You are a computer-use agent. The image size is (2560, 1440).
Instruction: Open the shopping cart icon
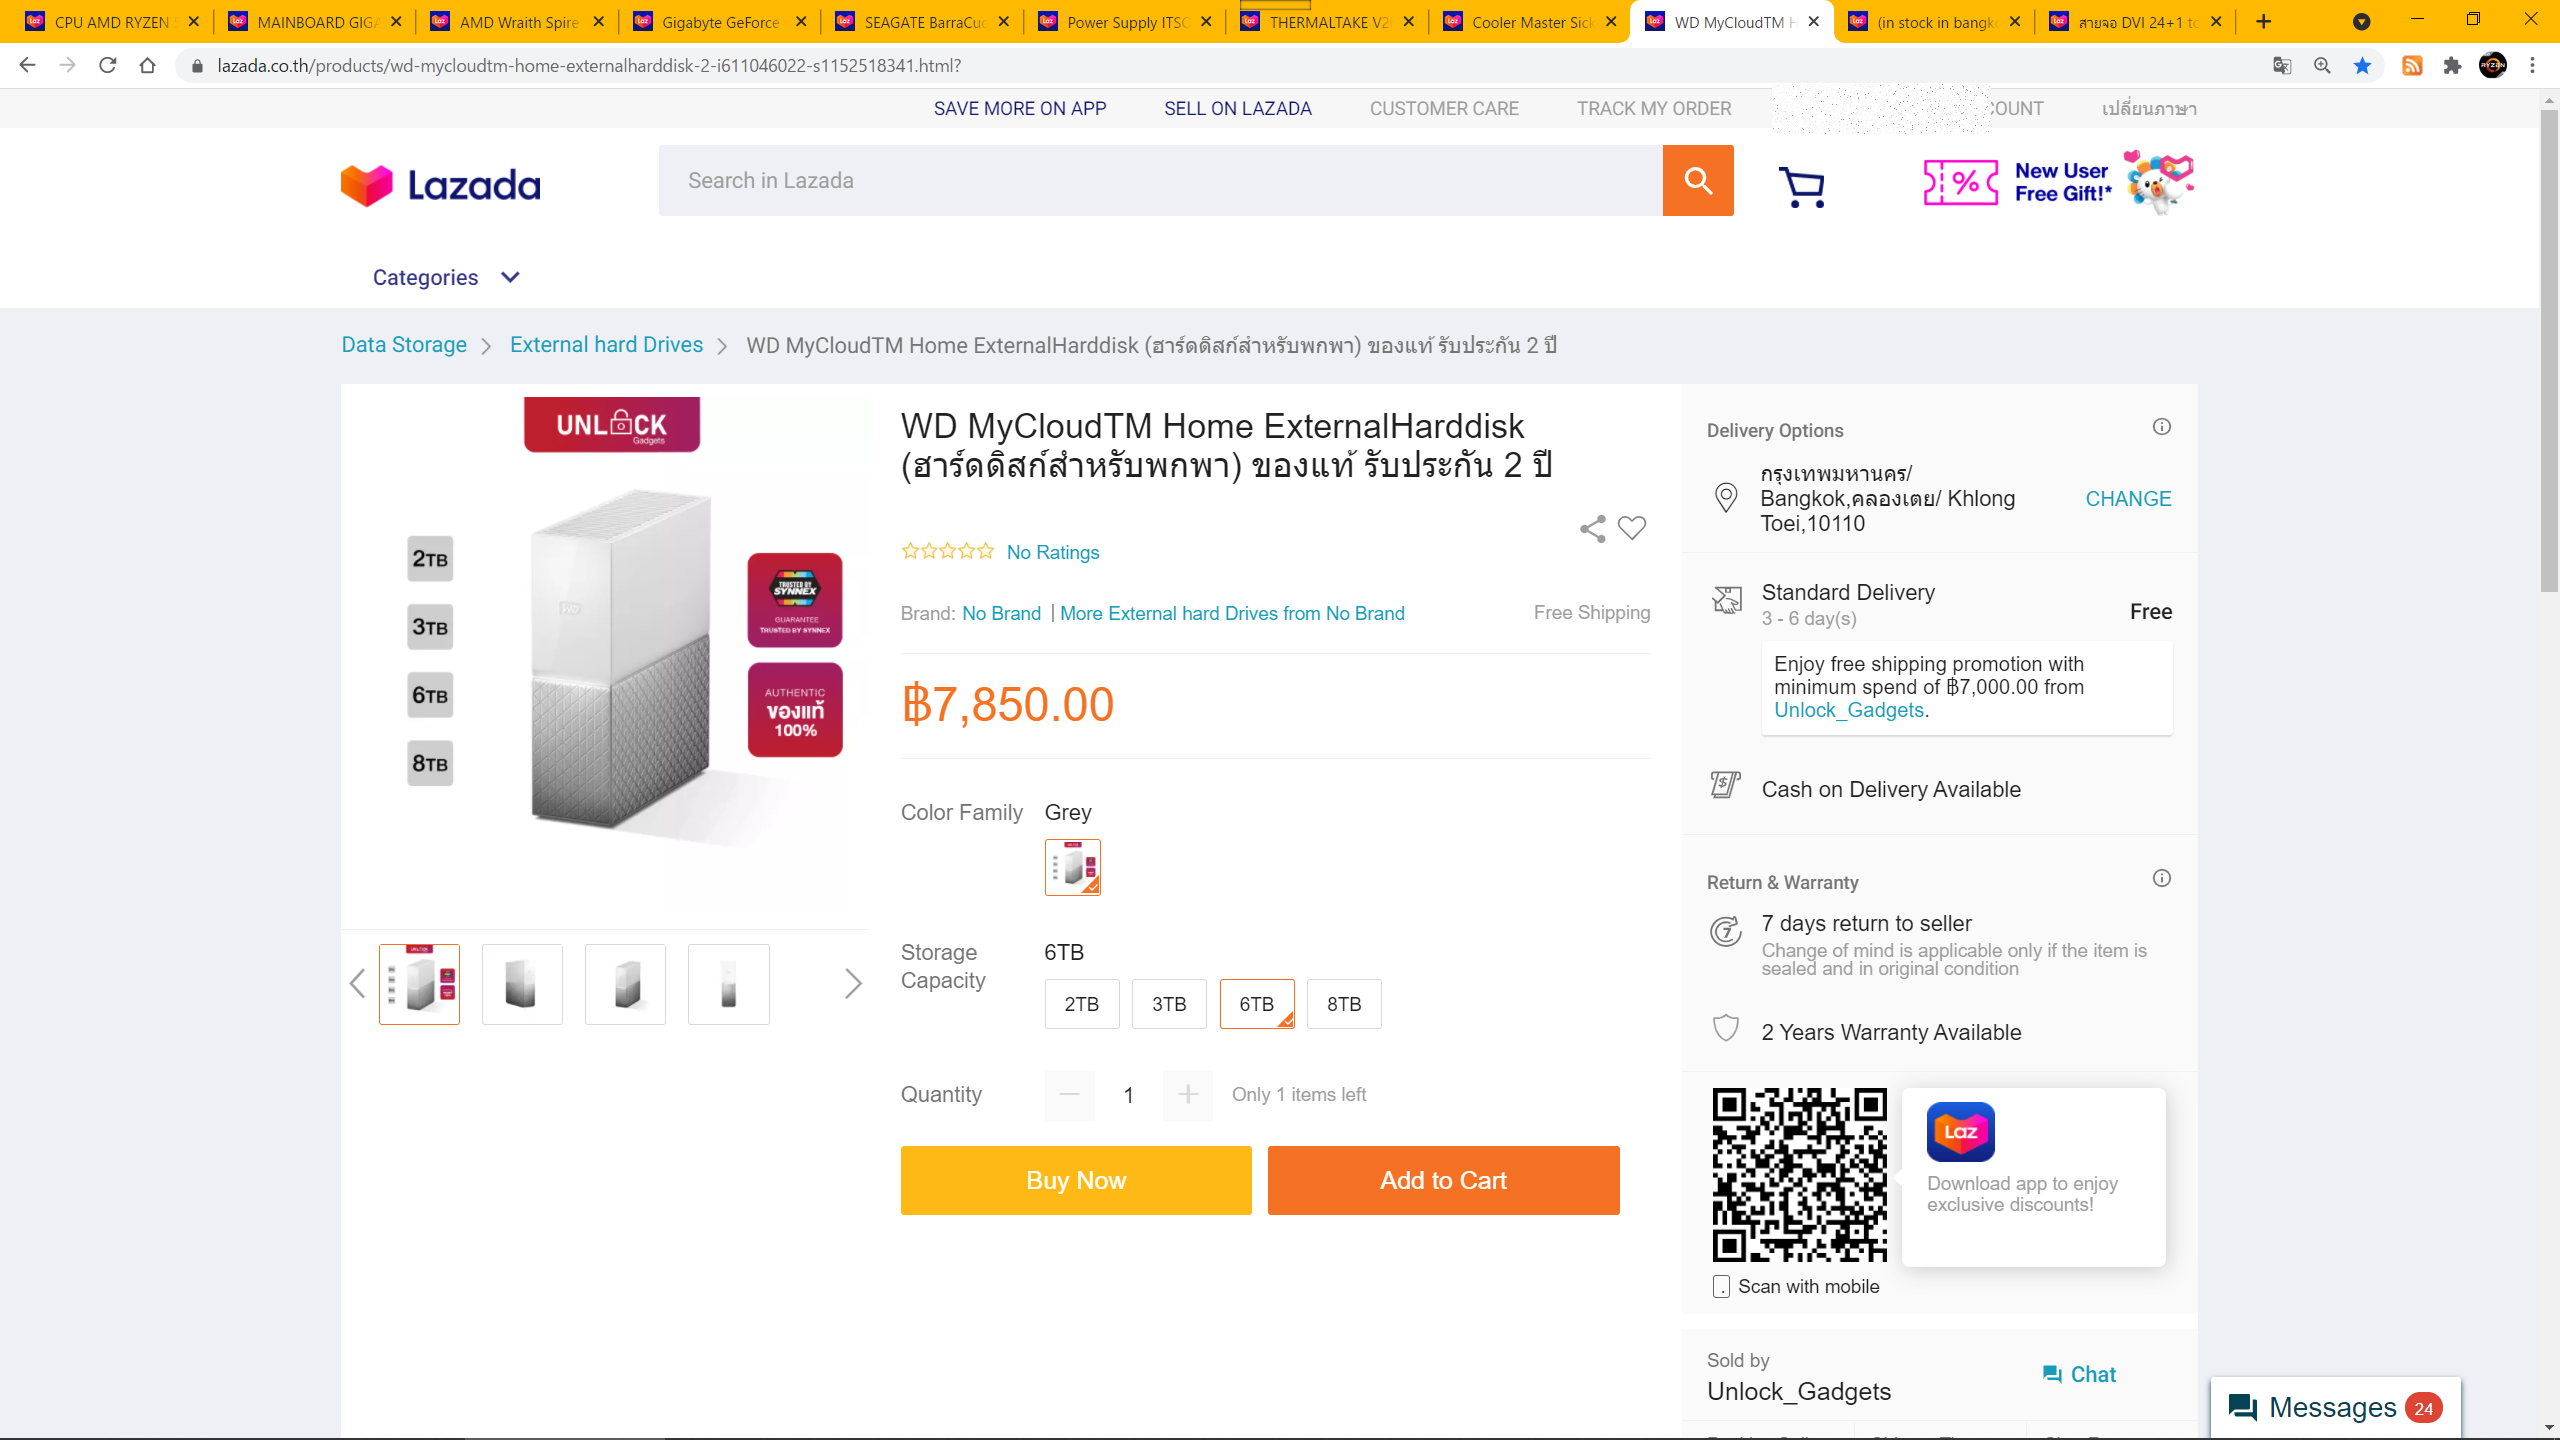pyautogui.click(x=1802, y=187)
